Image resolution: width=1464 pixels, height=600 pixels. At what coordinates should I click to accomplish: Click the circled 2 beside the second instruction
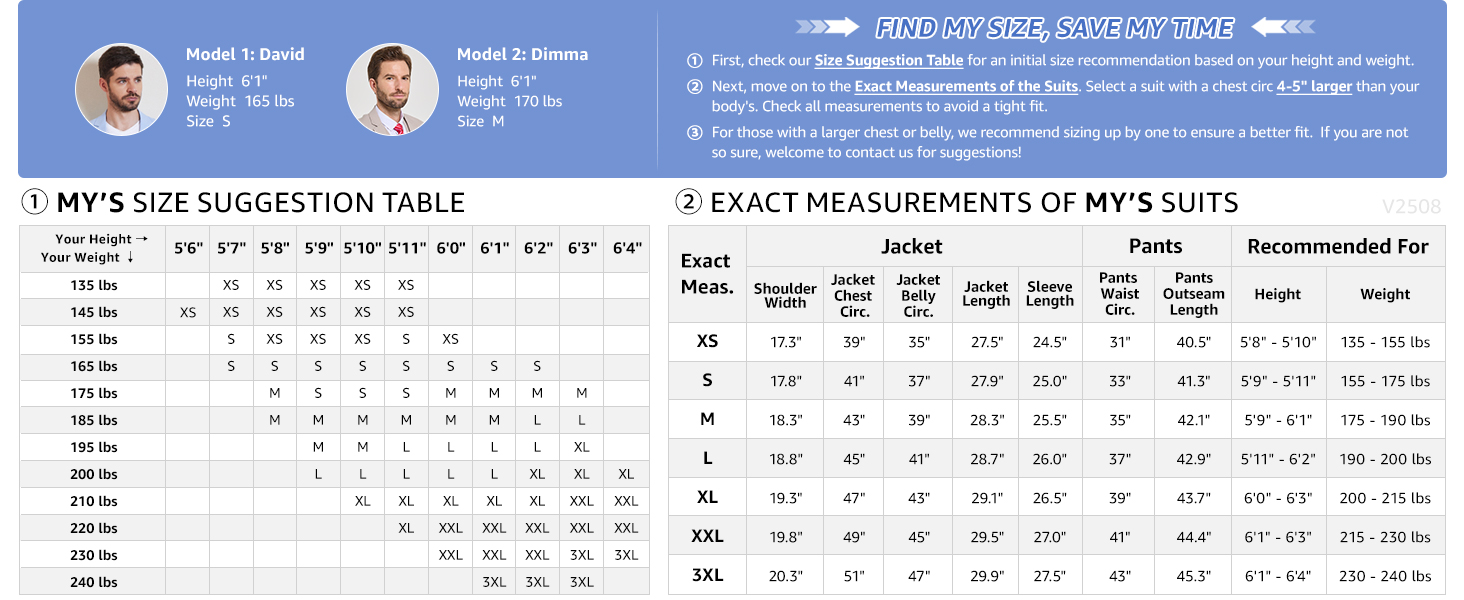(695, 87)
